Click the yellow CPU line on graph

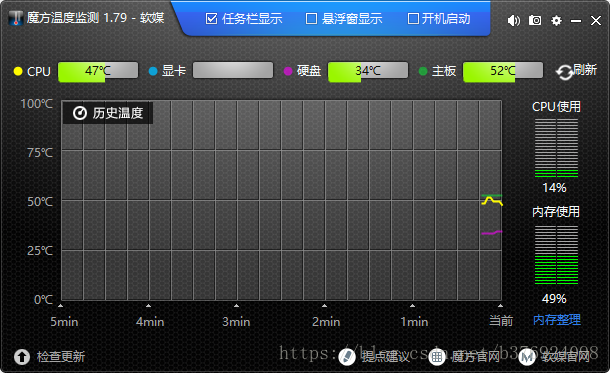[492, 201]
